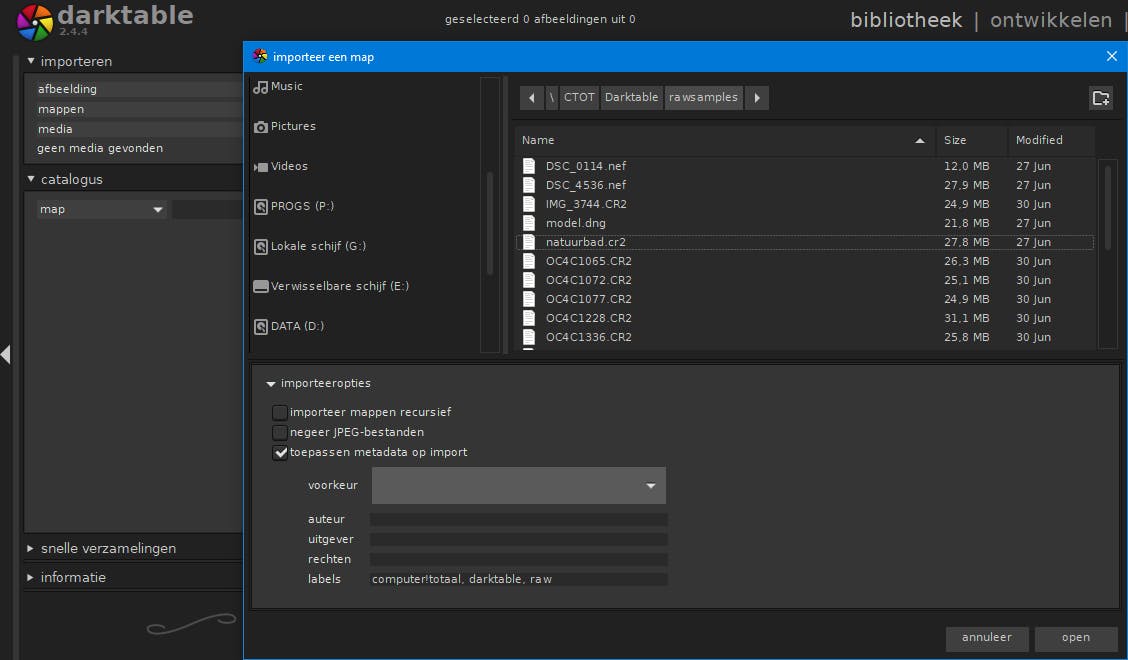Collapse the importeeropties section
Screen dimensions: 1128x660
click(271, 384)
